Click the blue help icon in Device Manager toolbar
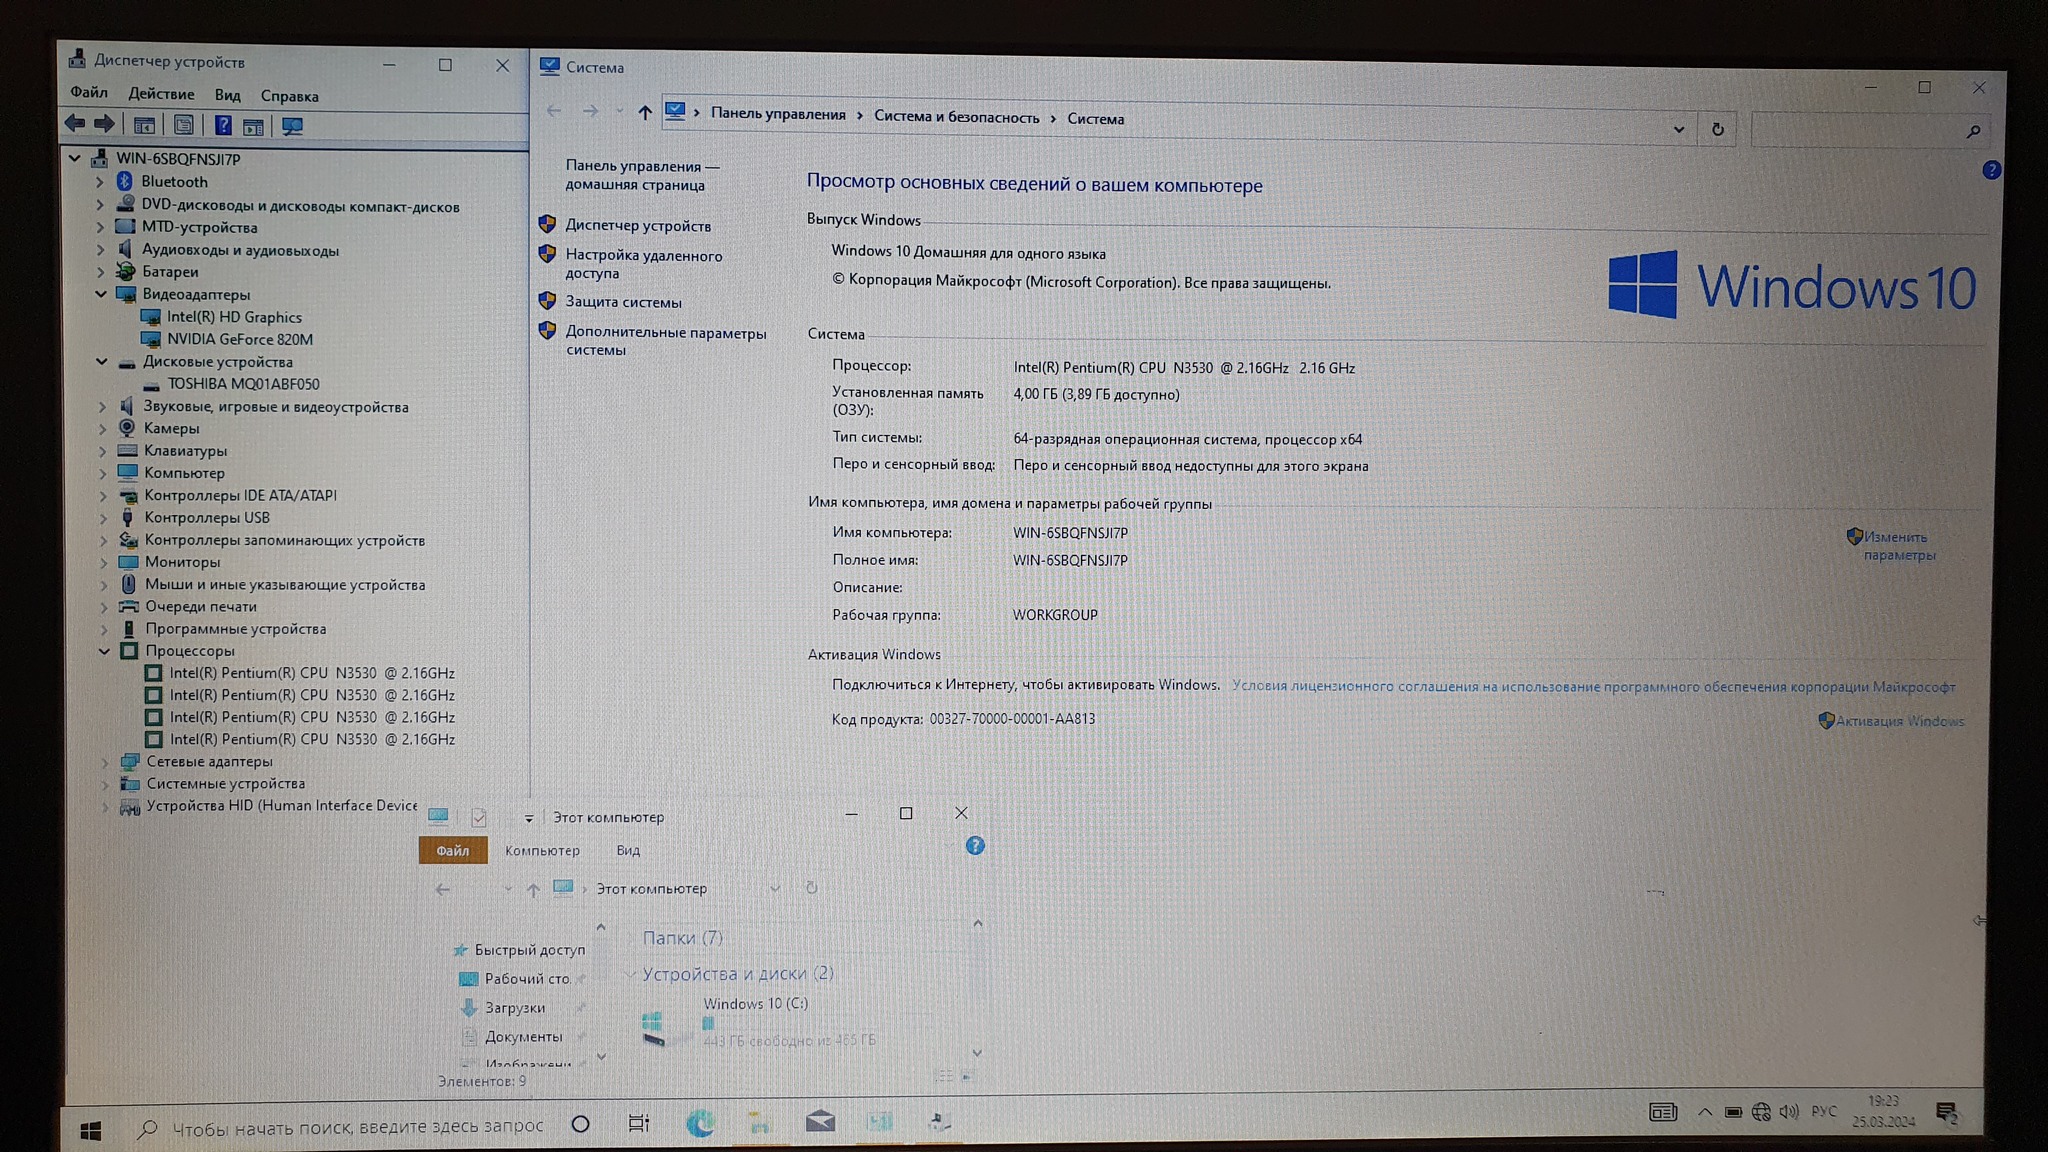Viewport: 2048px width, 1152px height. pyautogui.click(x=223, y=125)
